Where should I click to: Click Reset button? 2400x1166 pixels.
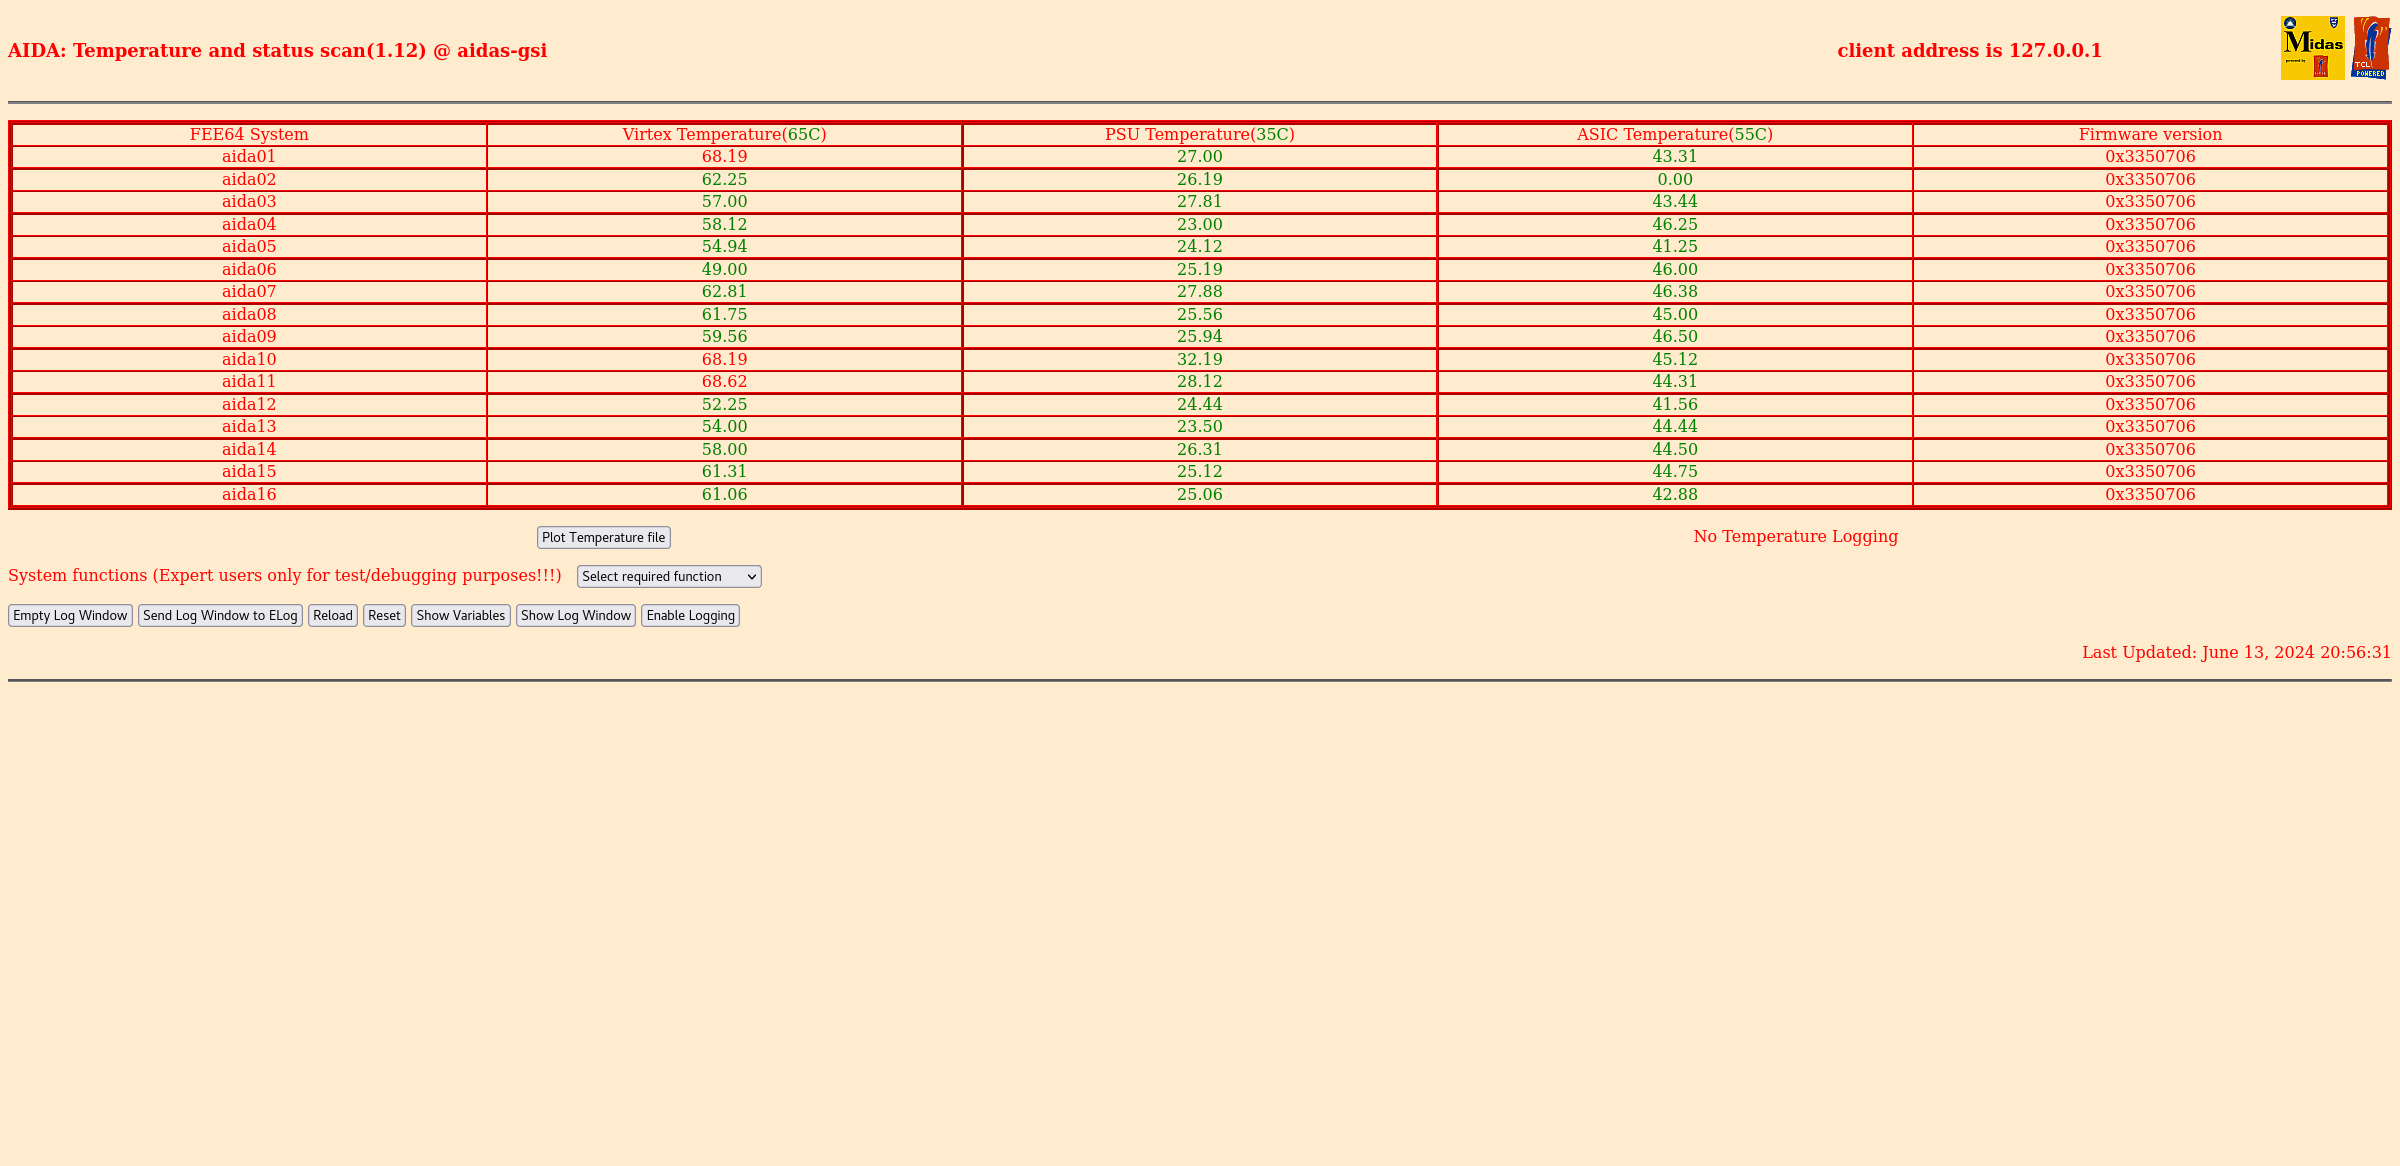[384, 615]
